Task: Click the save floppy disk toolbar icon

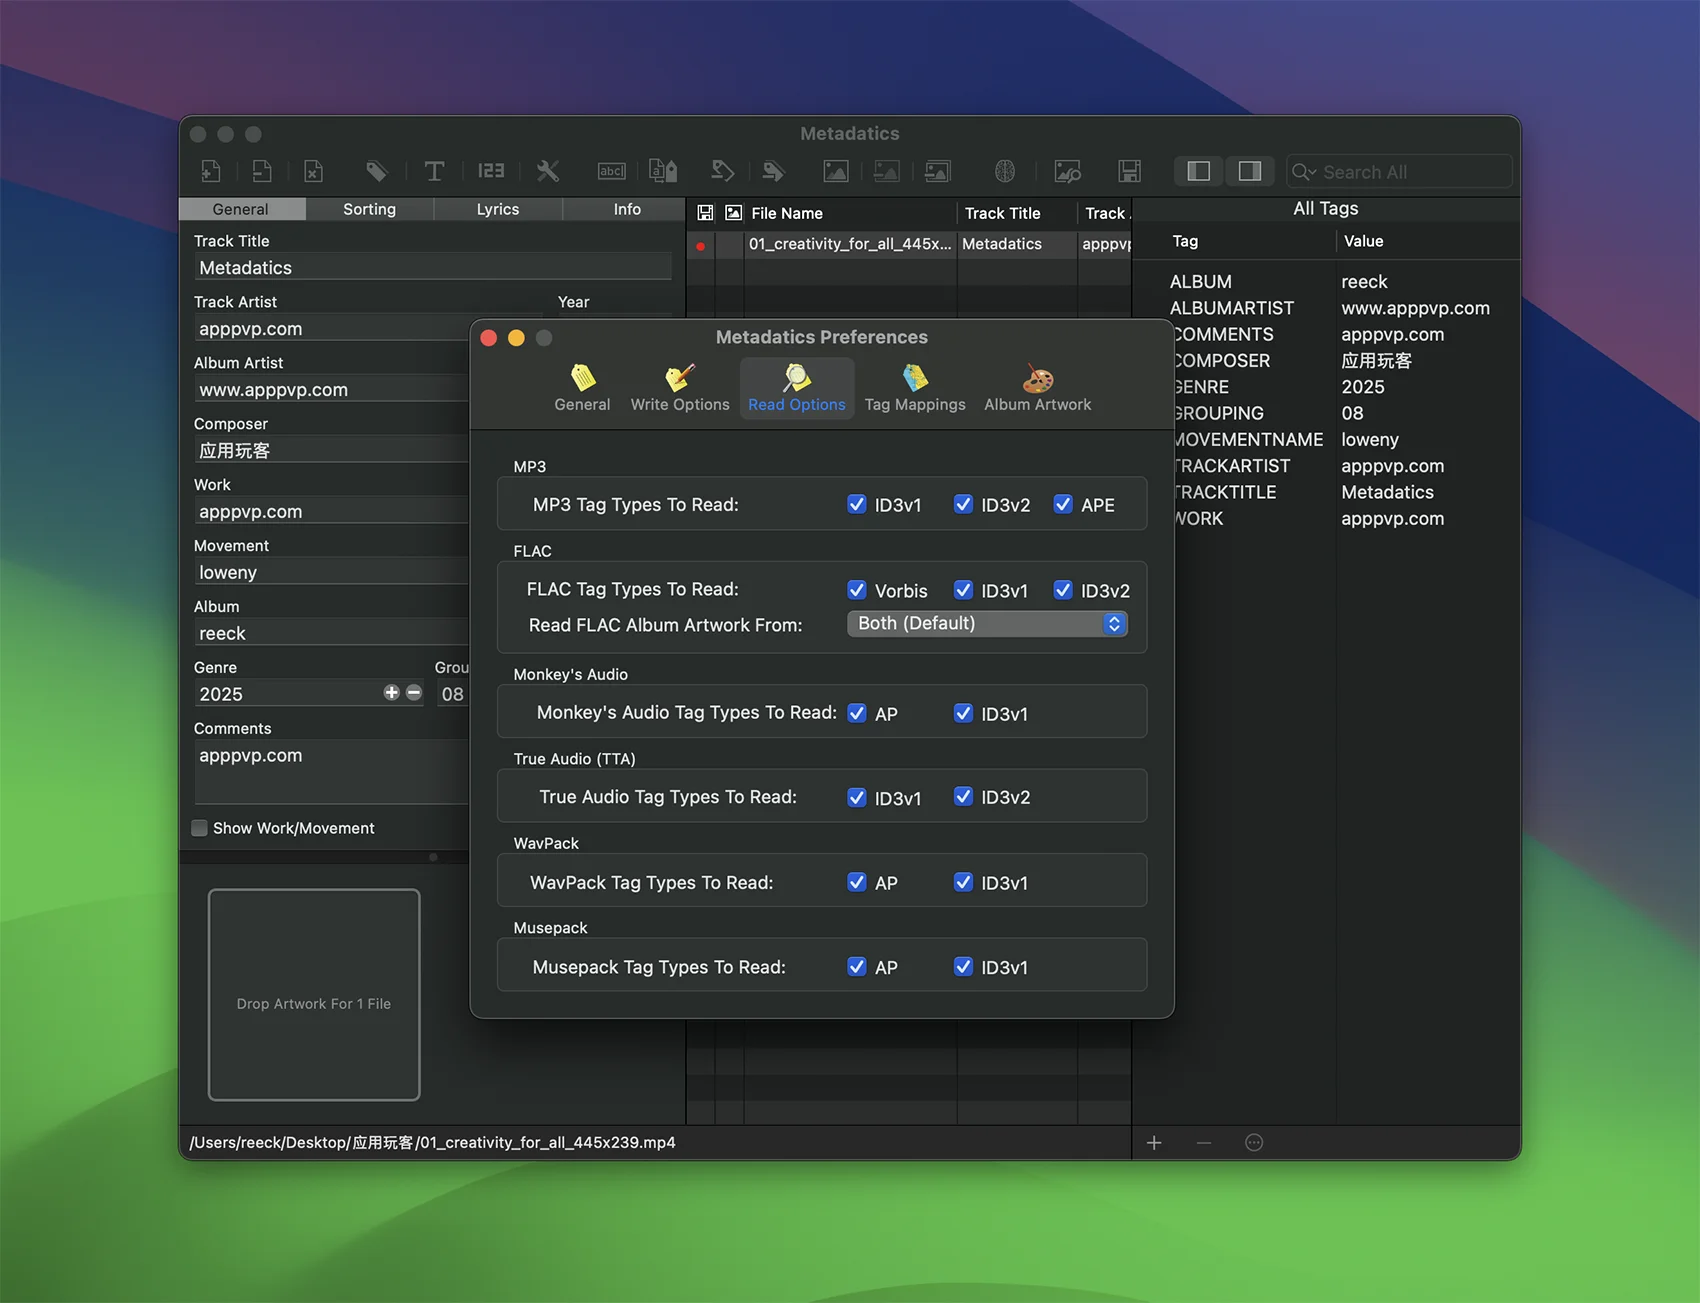Action: click(x=1130, y=171)
